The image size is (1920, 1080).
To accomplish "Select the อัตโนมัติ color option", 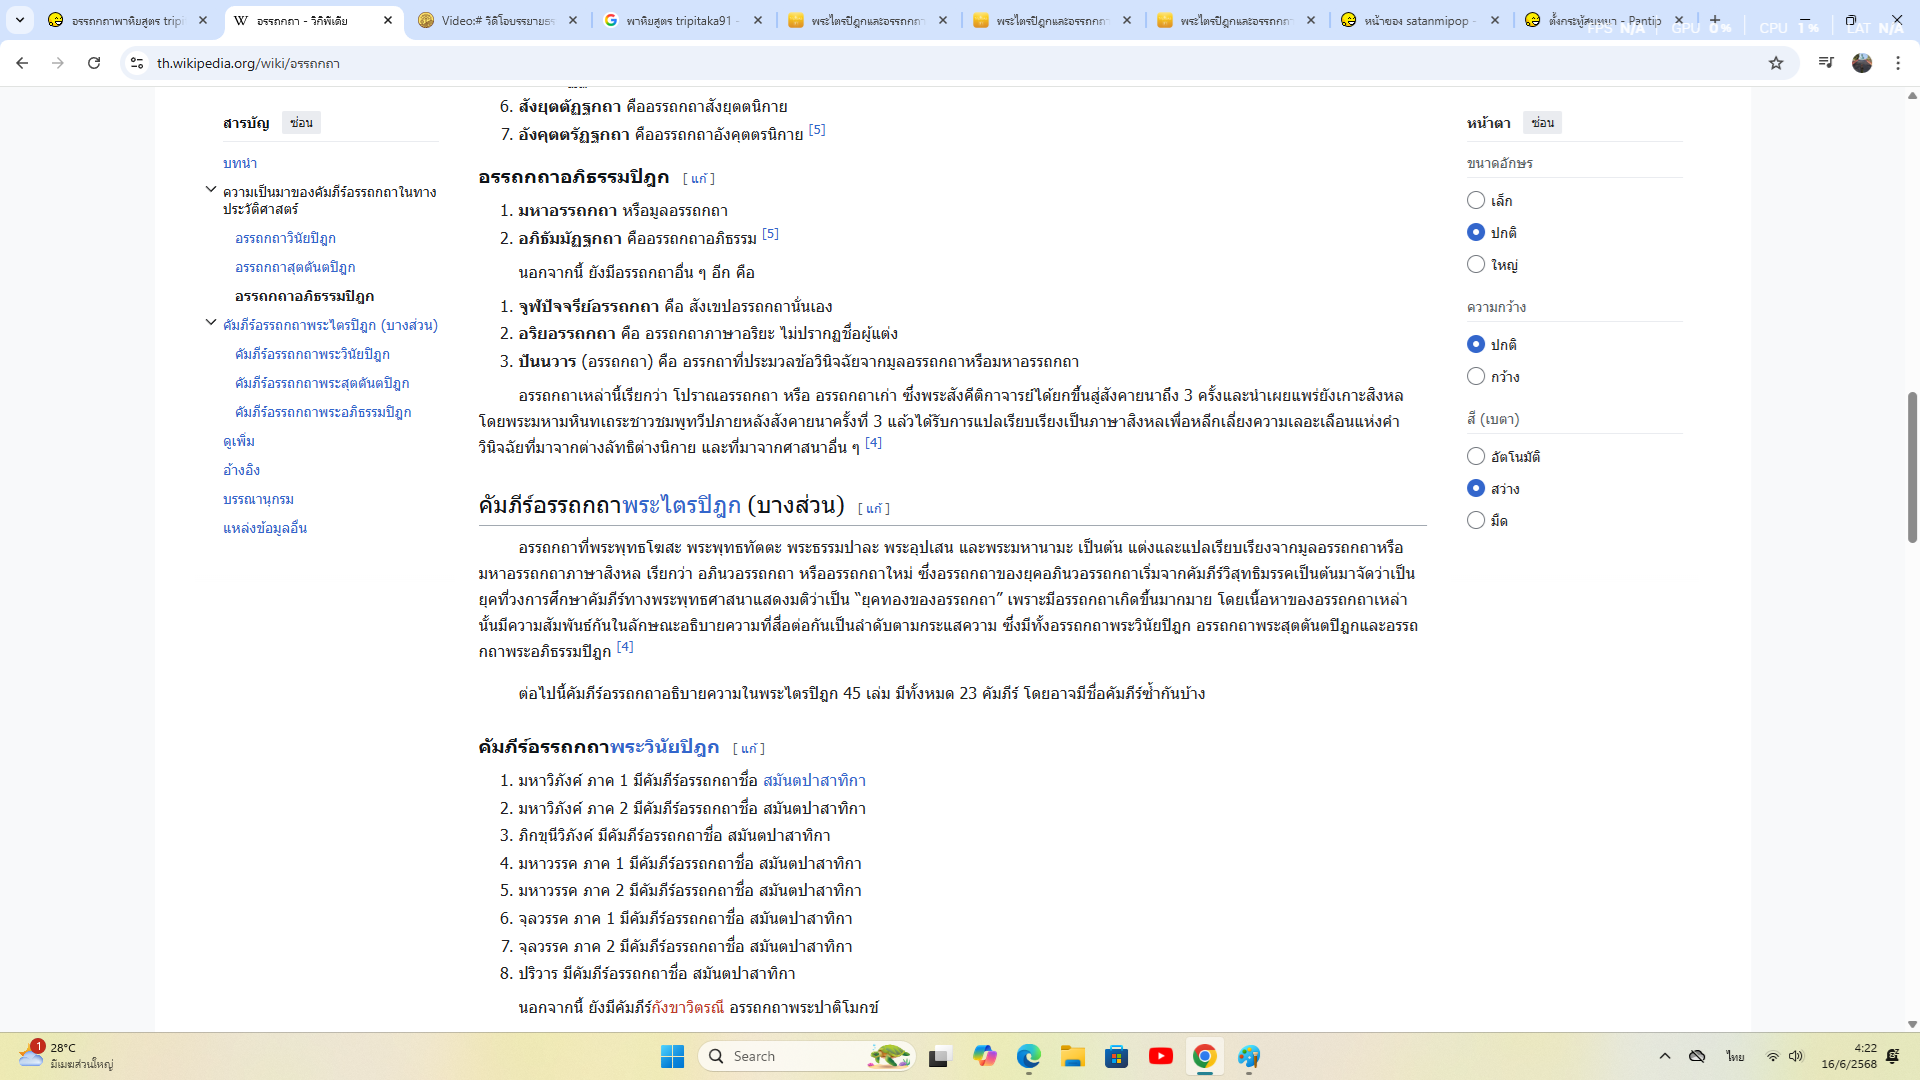I will tap(1476, 456).
